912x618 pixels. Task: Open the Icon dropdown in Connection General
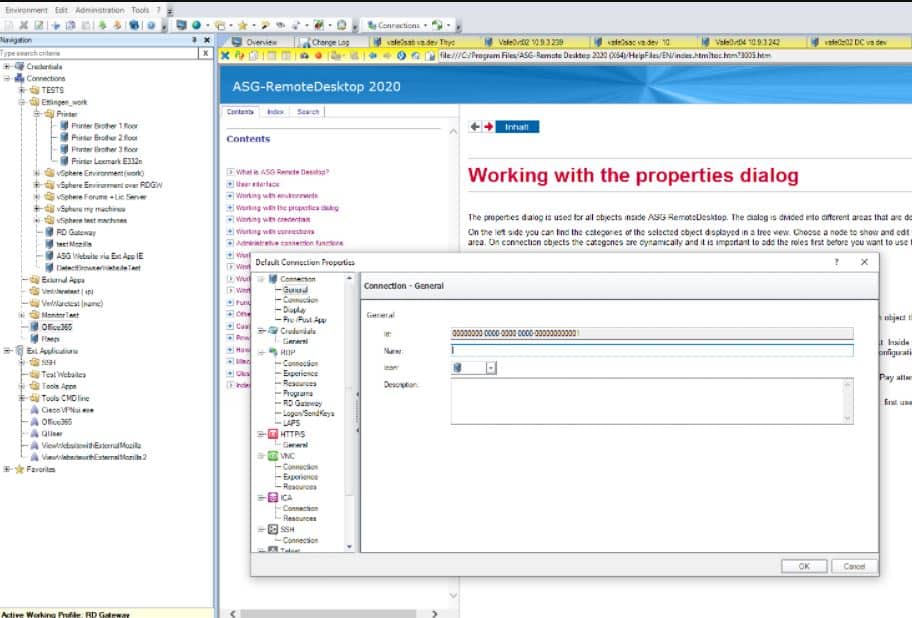[491, 368]
